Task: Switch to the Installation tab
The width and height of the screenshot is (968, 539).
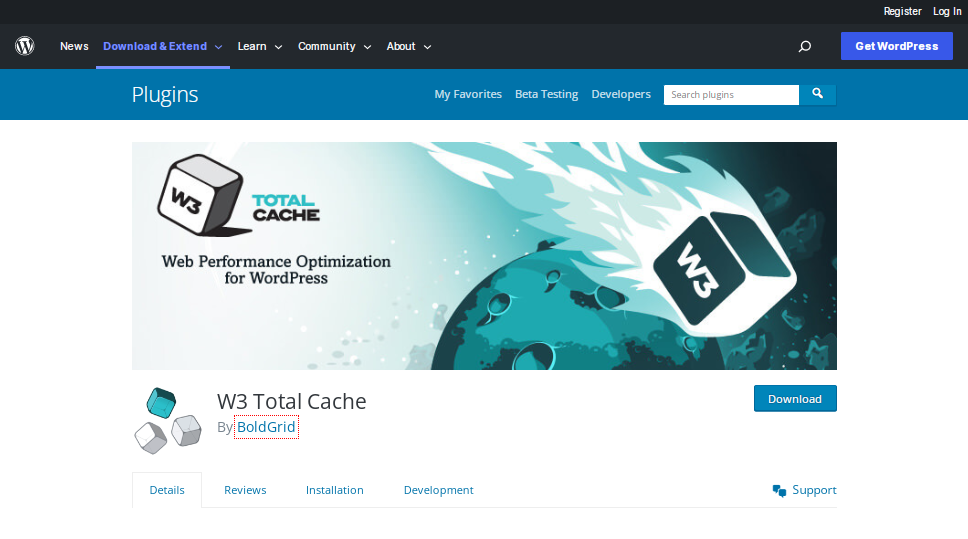Action: [335, 490]
